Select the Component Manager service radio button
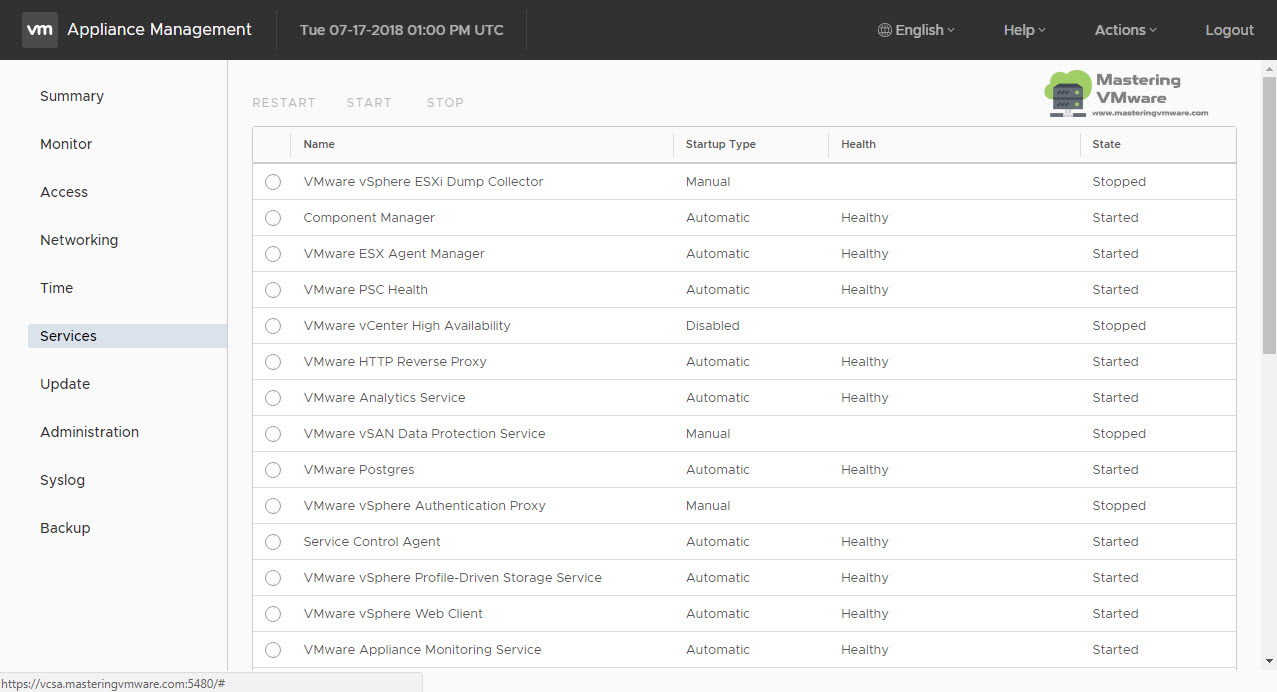The width and height of the screenshot is (1277, 692). [x=273, y=218]
